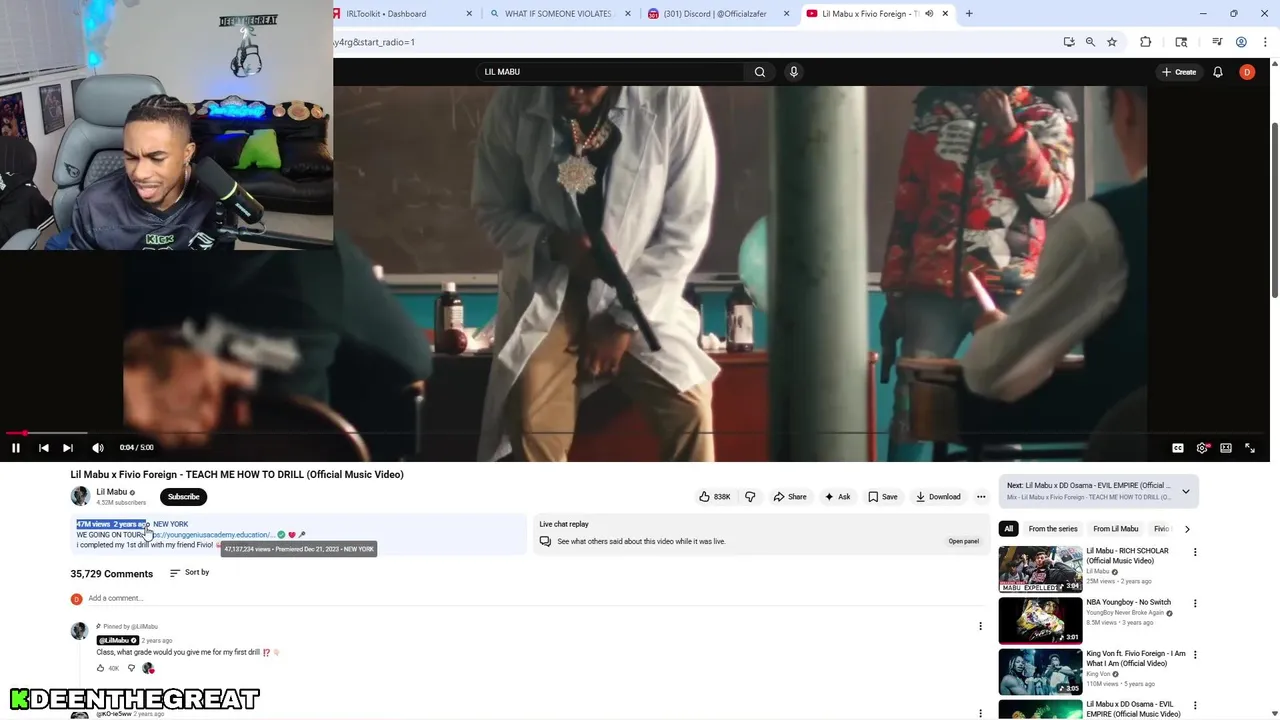Viewport: 1280px width, 720px height.
Task: Focus the search box containing LIL MABU
Action: click(610, 72)
